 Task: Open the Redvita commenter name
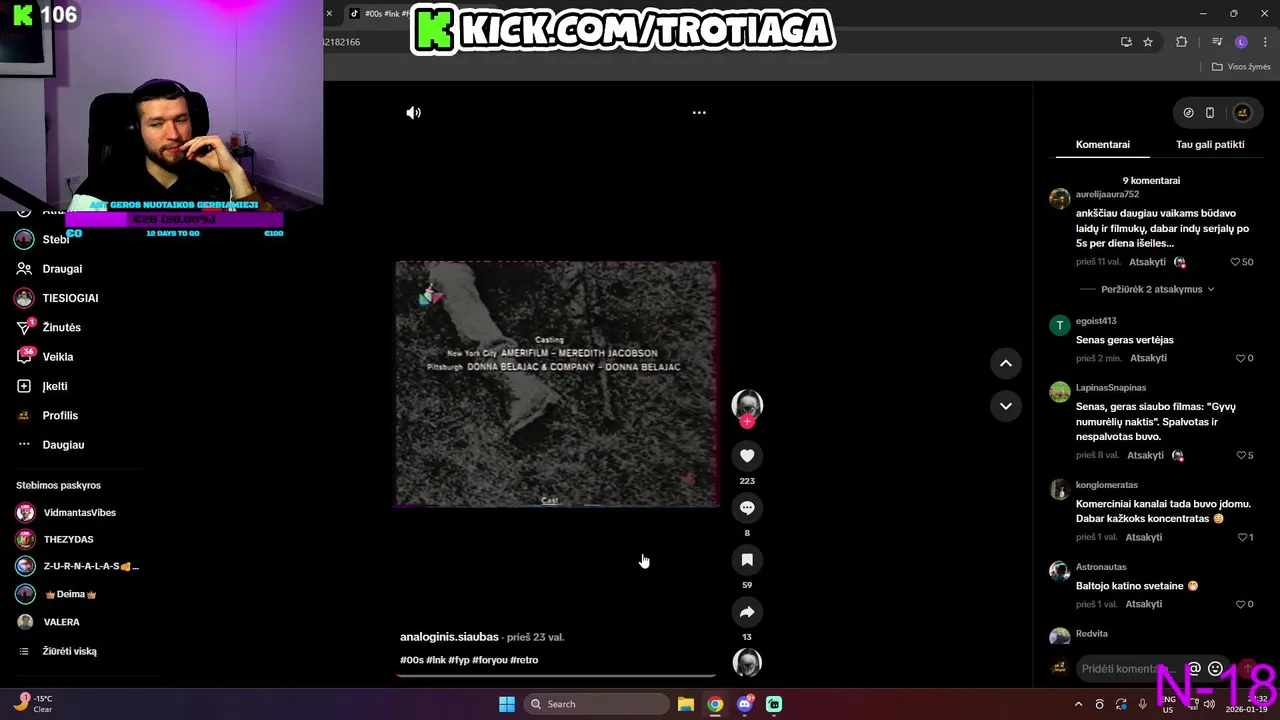[x=1091, y=634]
